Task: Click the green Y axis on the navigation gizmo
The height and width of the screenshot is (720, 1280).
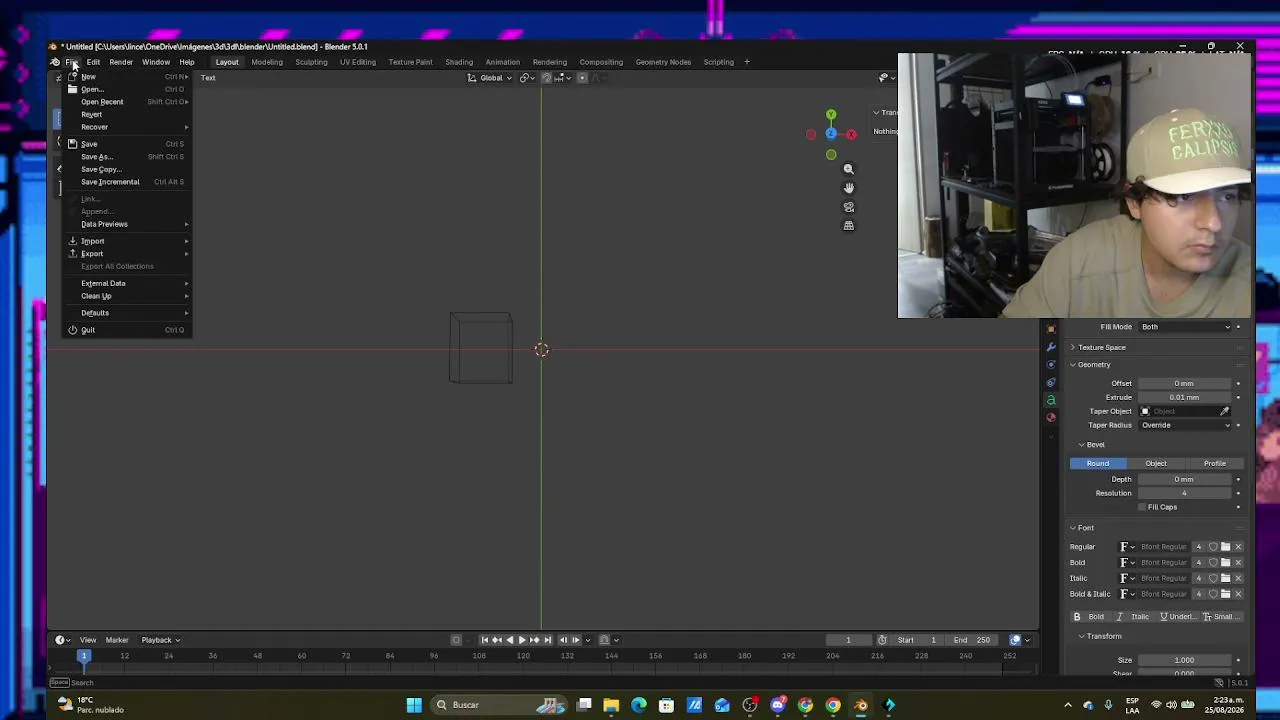Action: tap(831, 115)
